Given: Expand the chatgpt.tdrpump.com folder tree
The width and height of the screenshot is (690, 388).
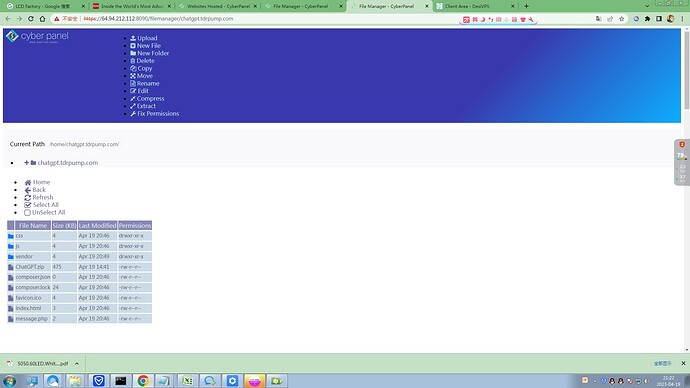Looking at the screenshot, I should (26, 163).
